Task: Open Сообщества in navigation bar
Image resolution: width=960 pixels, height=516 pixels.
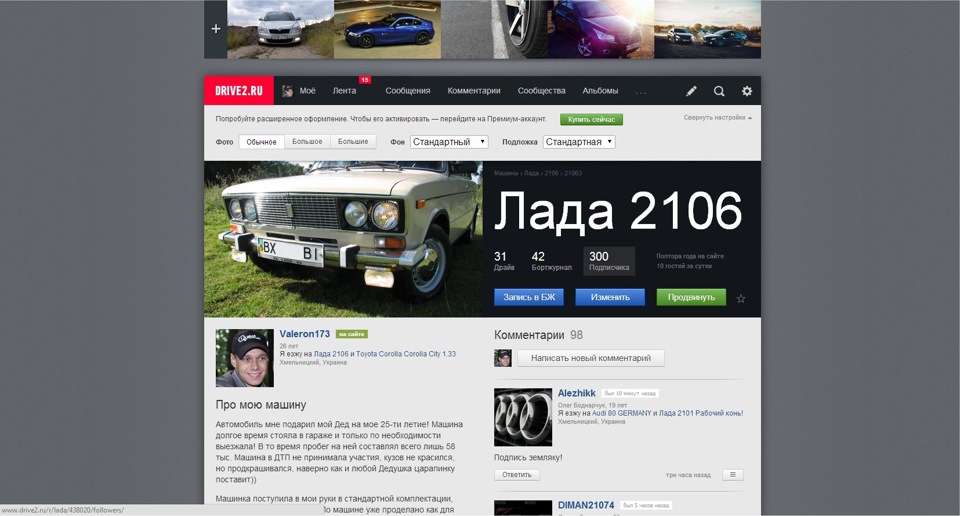Action: (541, 91)
